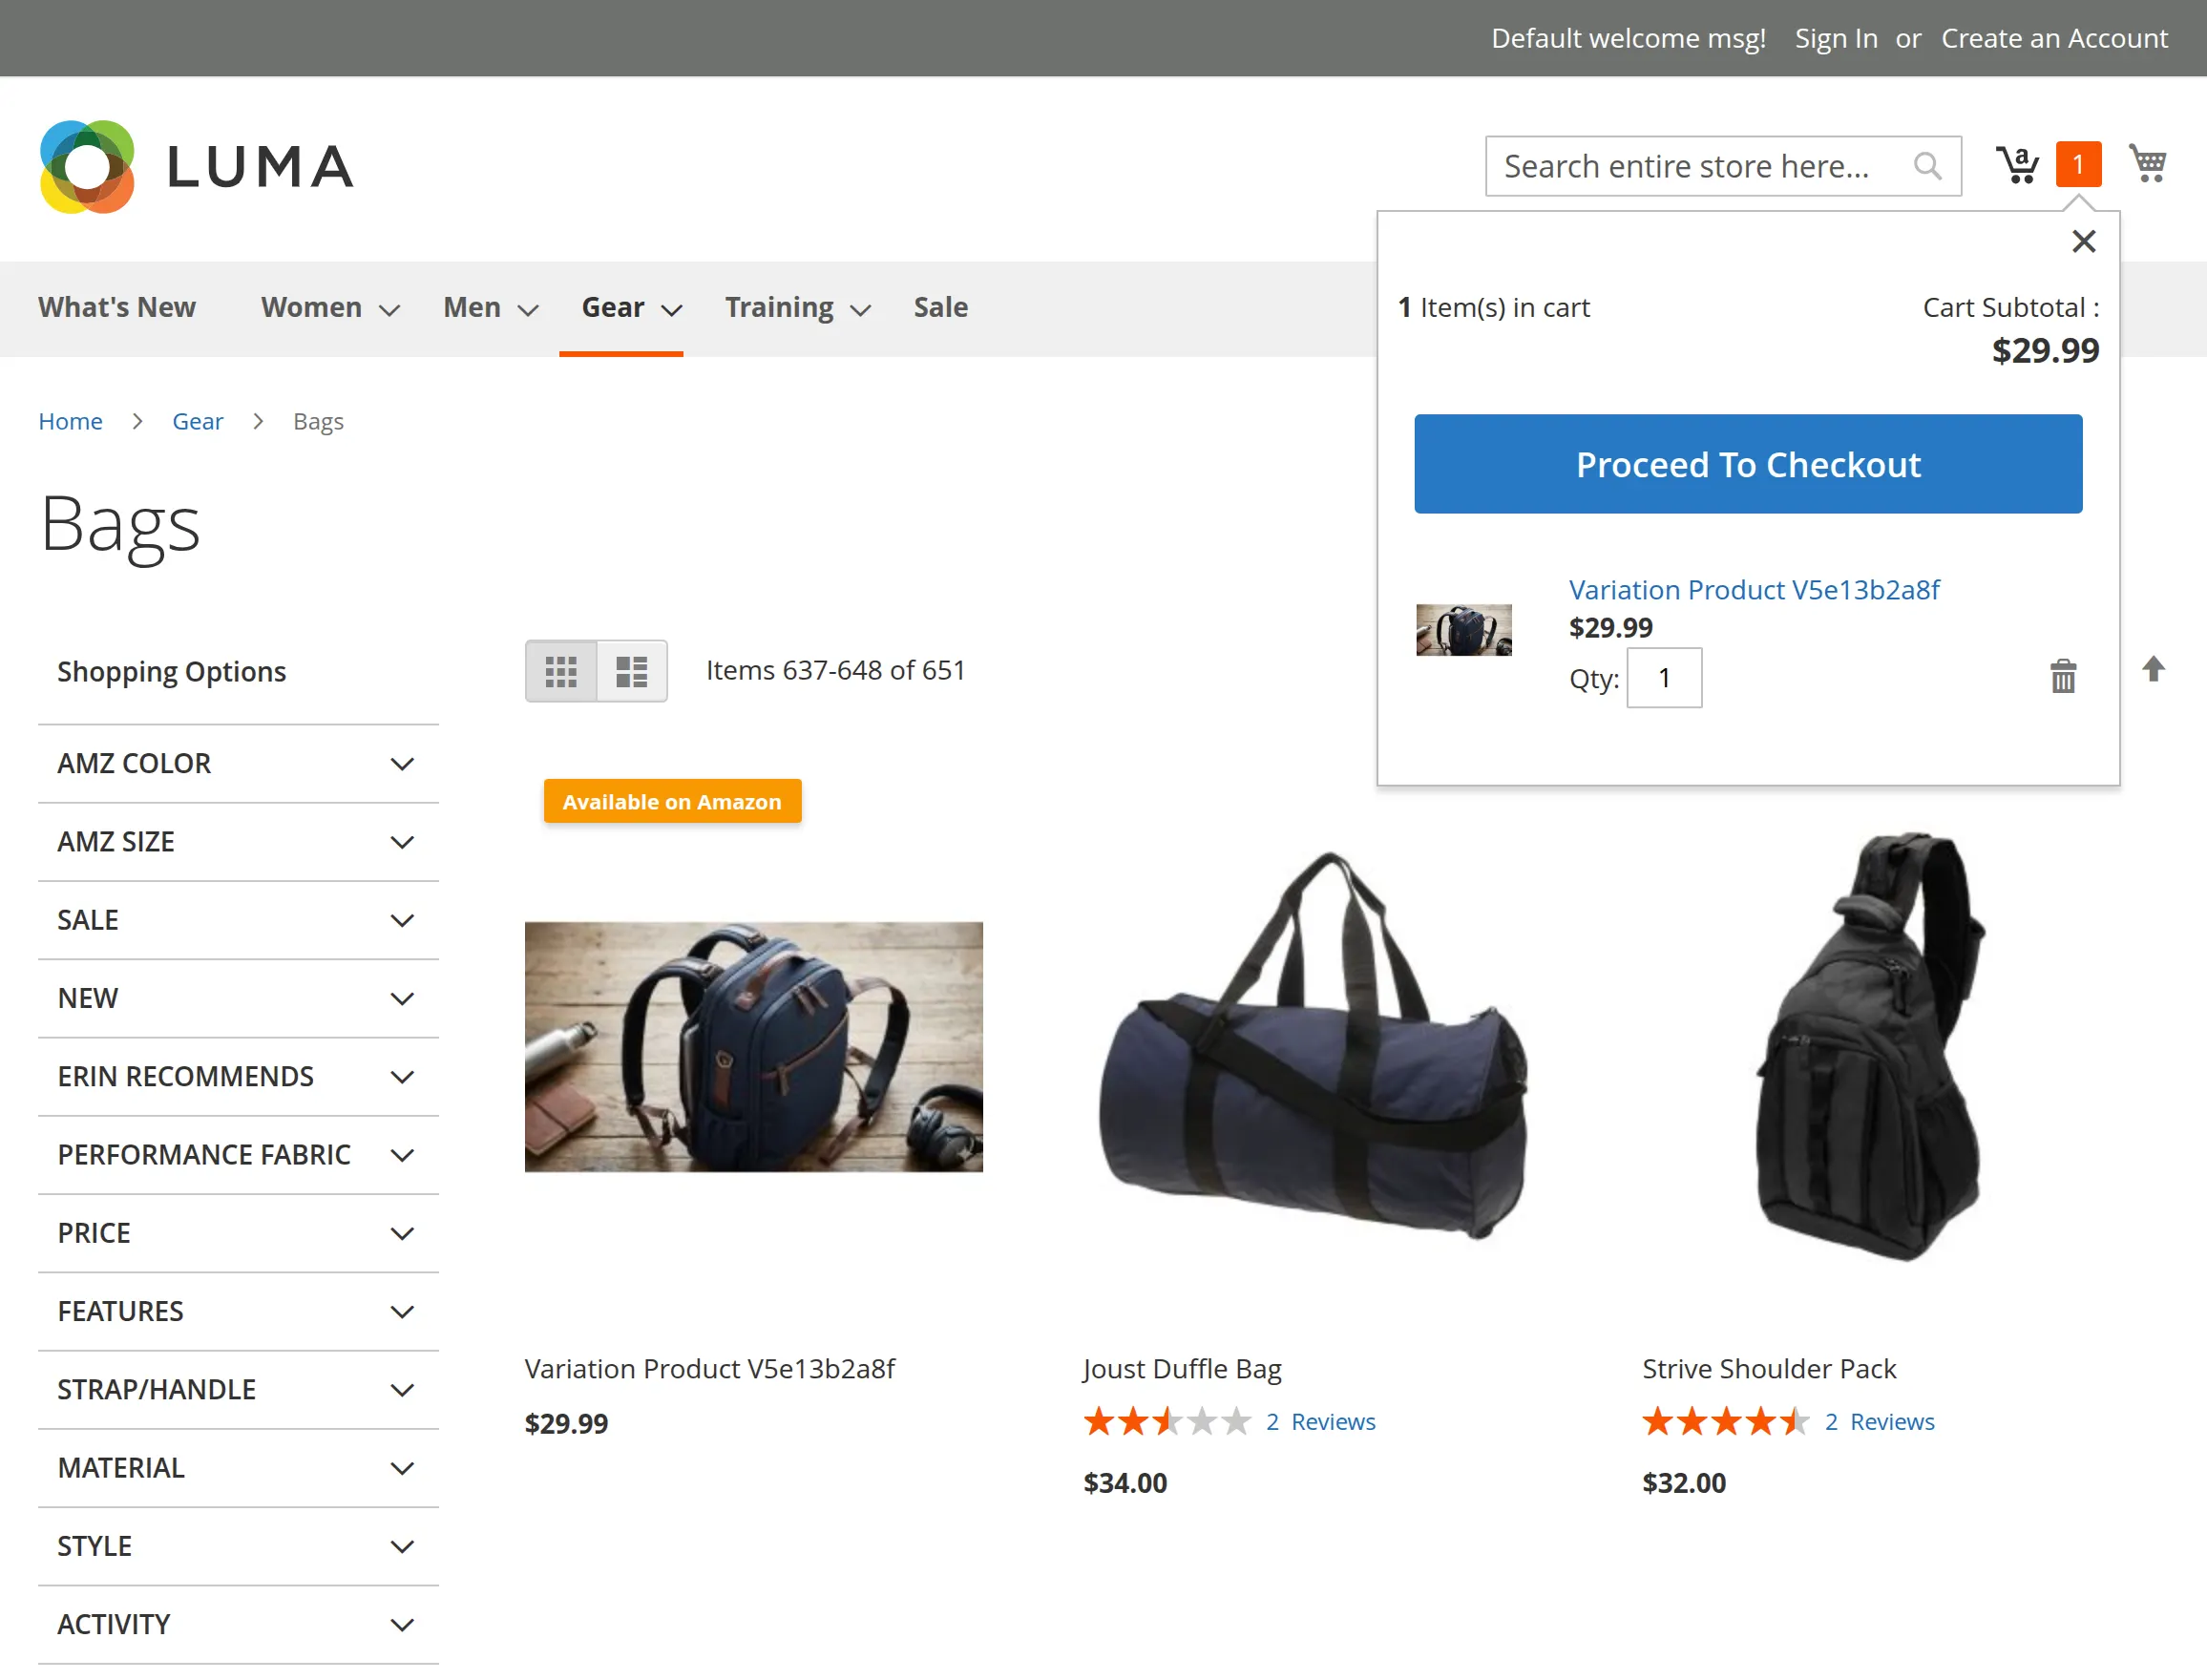Open Strive Shoulder Pack product image

(x=1872, y=1047)
